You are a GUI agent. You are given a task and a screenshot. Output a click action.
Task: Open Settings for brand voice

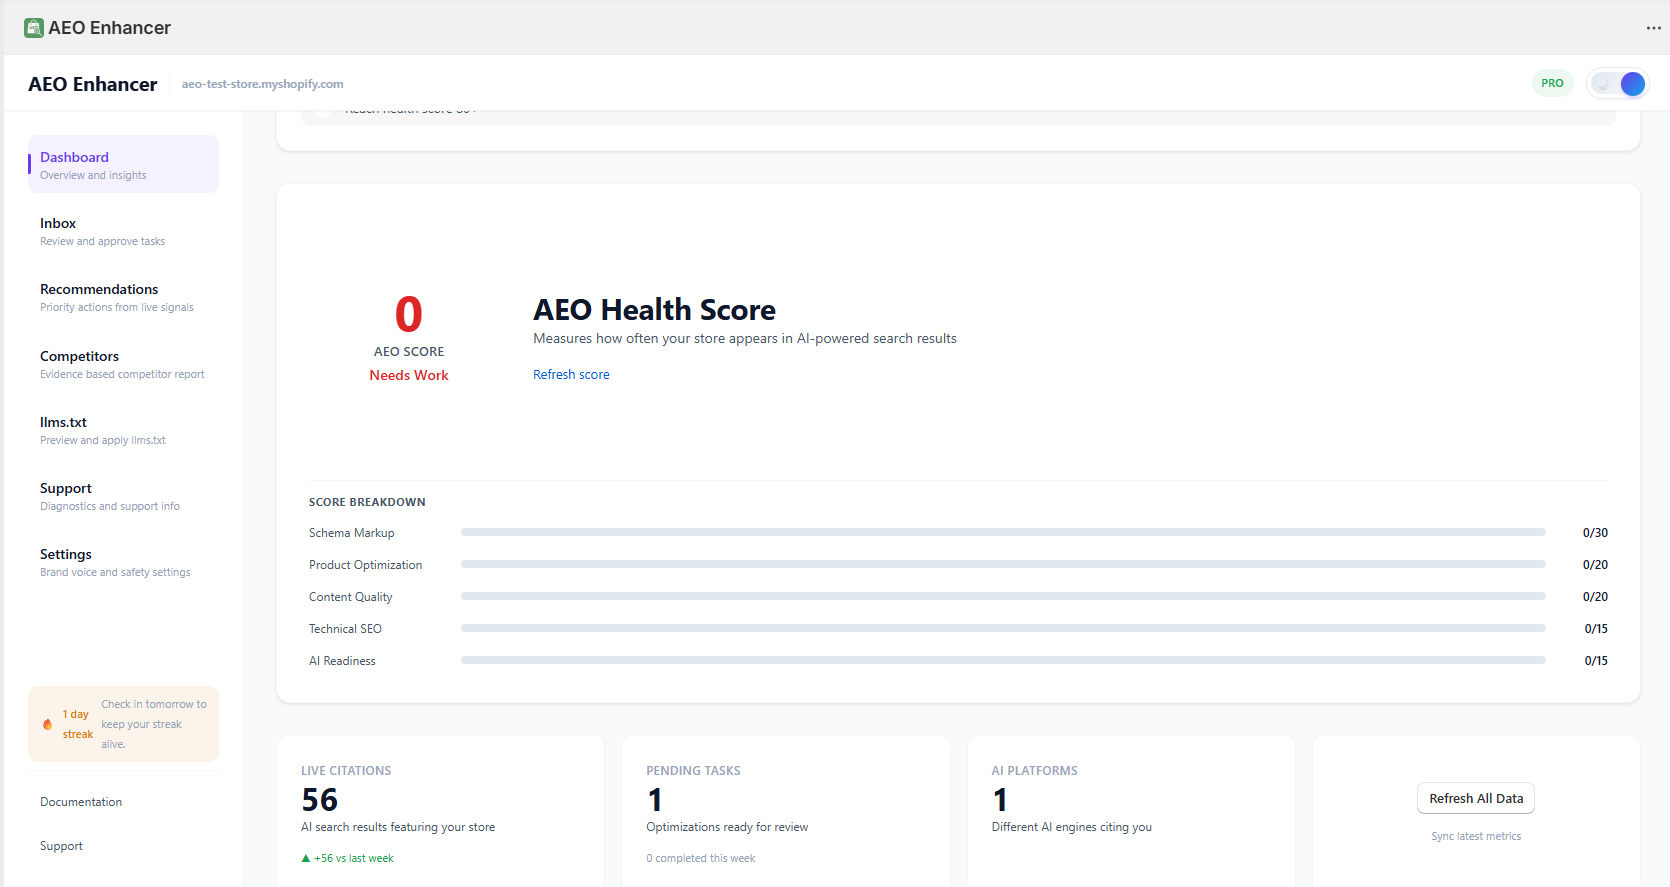point(123,562)
